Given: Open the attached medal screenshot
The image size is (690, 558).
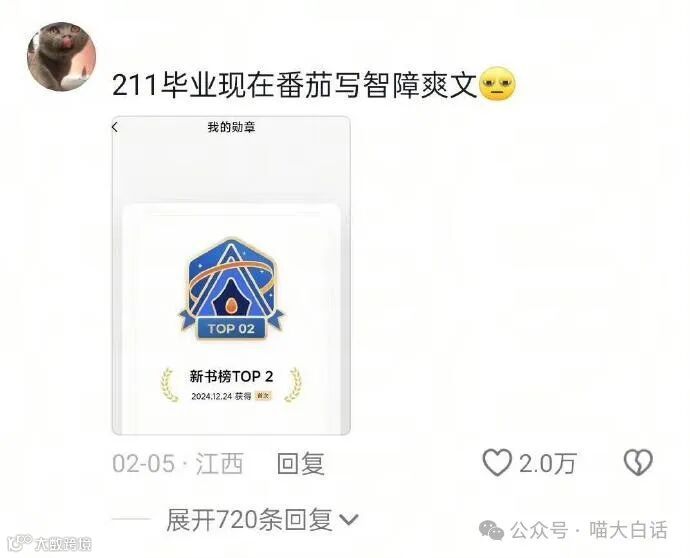Looking at the screenshot, I should [x=231, y=276].
